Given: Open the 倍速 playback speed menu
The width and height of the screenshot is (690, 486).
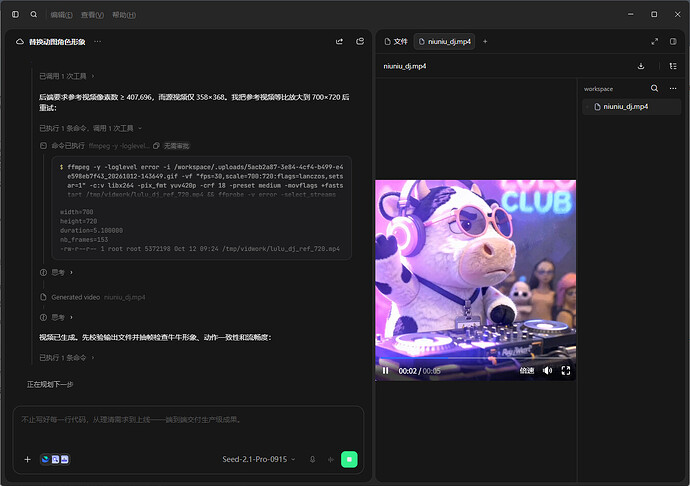Looking at the screenshot, I should (x=526, y=371).
